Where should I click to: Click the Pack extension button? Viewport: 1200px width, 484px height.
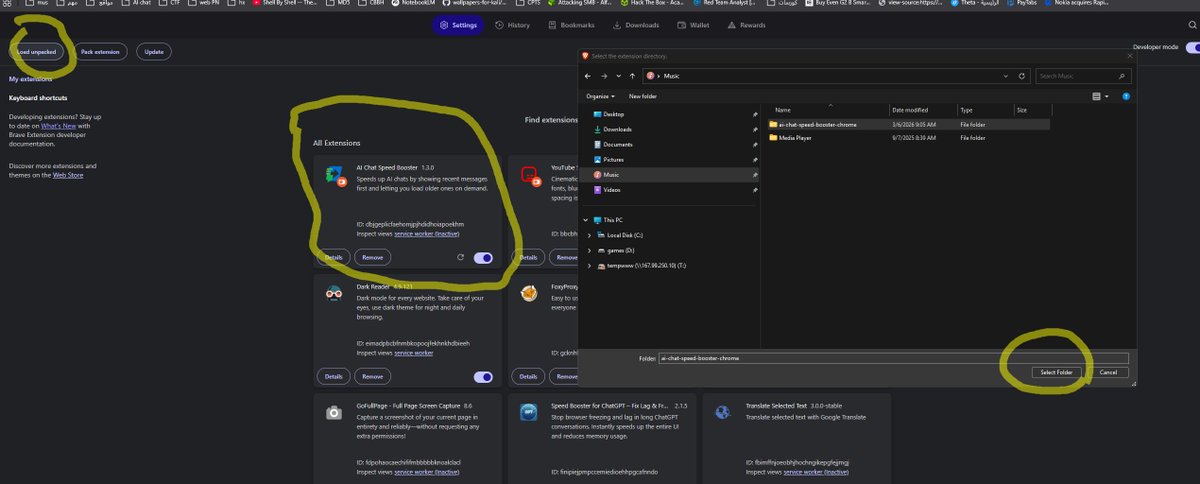(x=100, y=51)
